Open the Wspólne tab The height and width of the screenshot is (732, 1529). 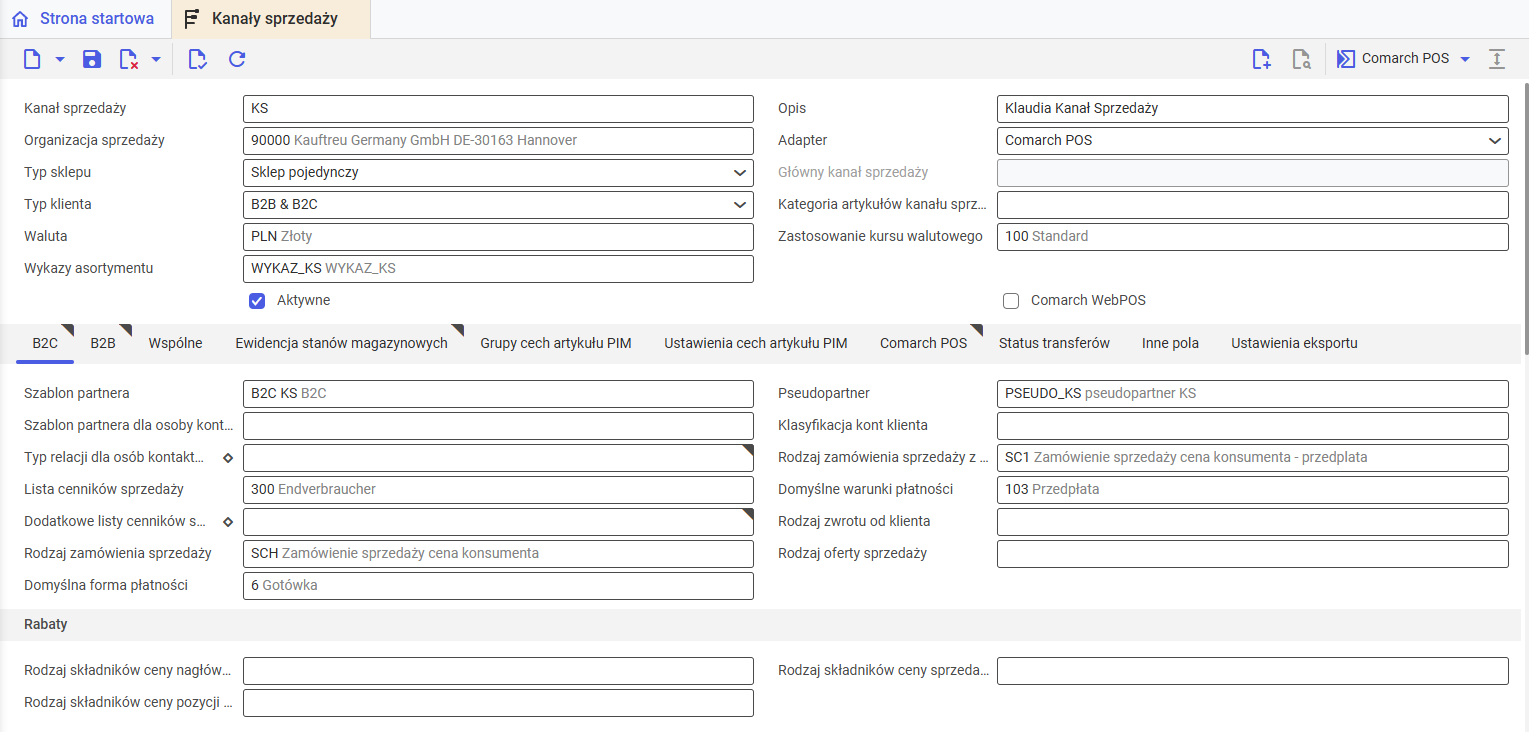[175, 343]
